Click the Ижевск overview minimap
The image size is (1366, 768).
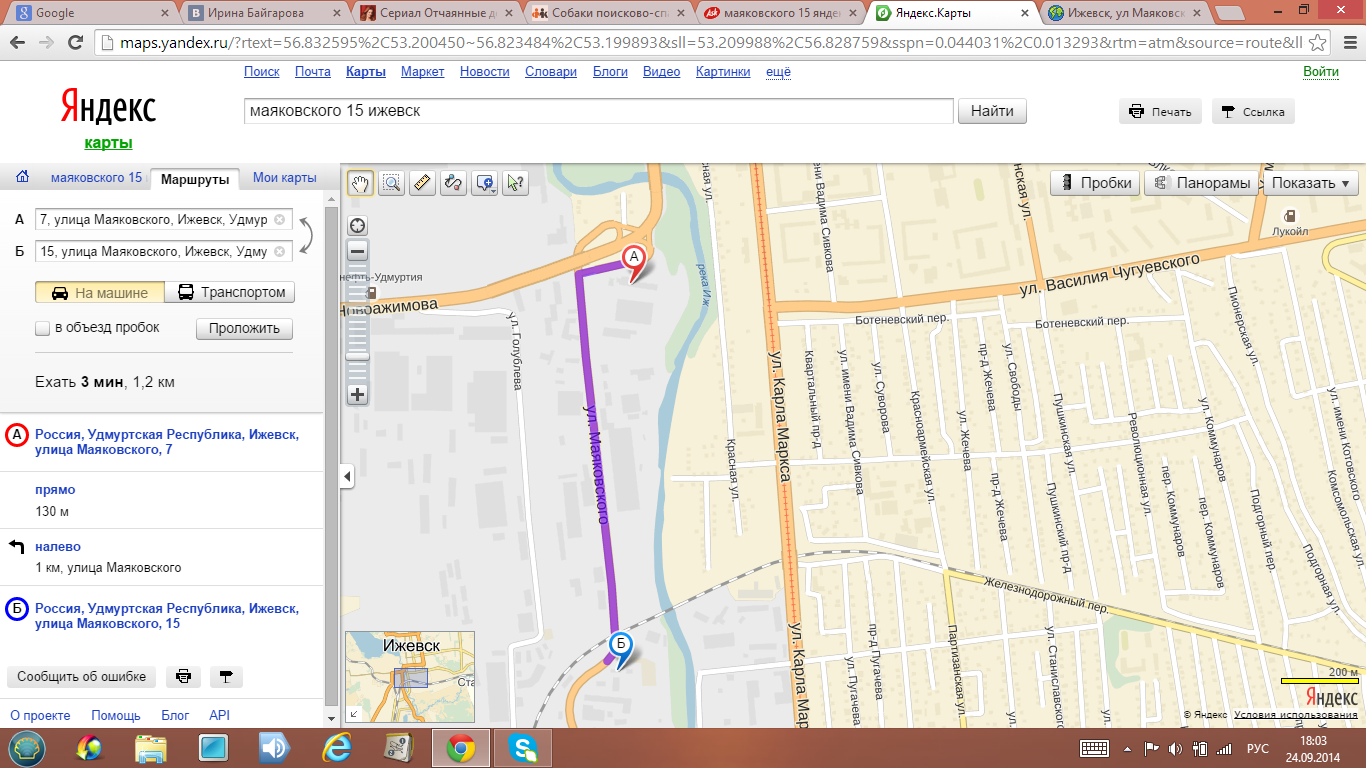tap(410, 677)
